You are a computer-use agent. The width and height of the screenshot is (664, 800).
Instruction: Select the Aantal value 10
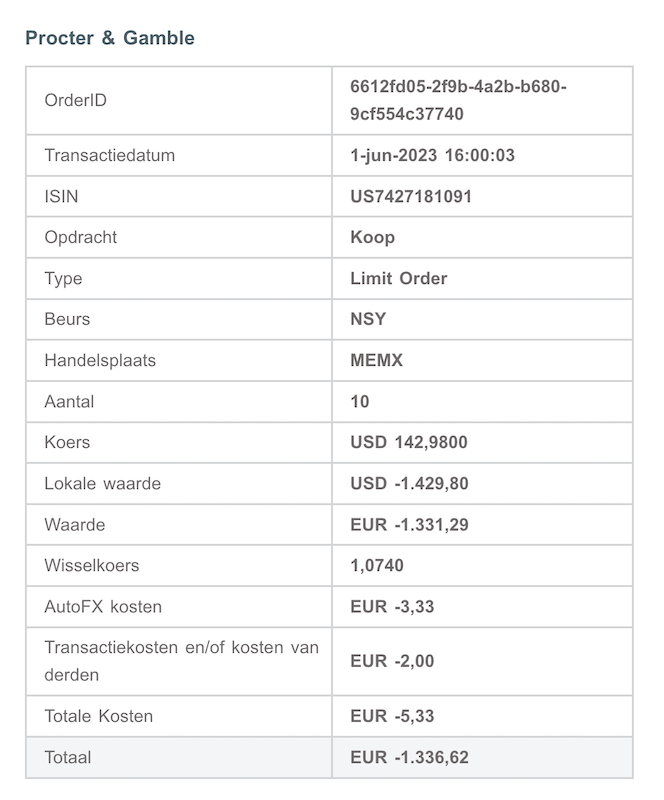(360, 401)
